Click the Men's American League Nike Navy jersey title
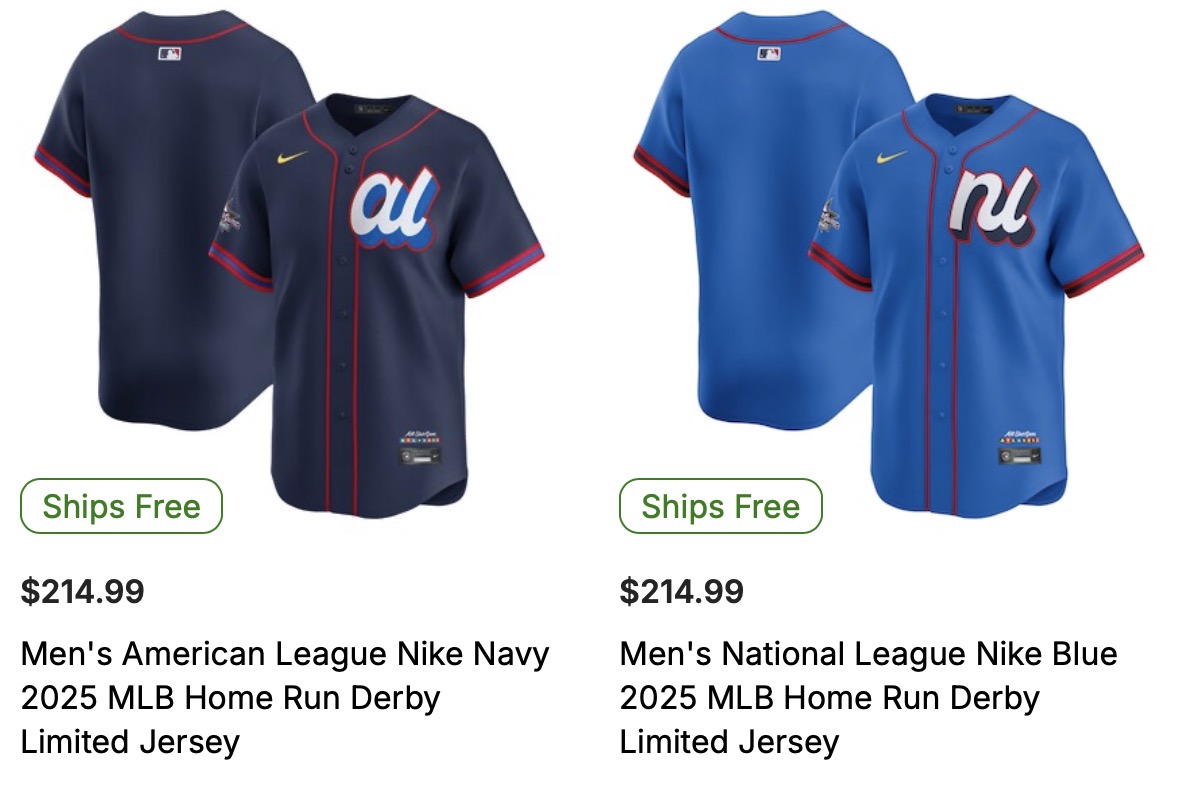Image resolution: width=1178 pixels, height=792 pixels. coord(285,697)
